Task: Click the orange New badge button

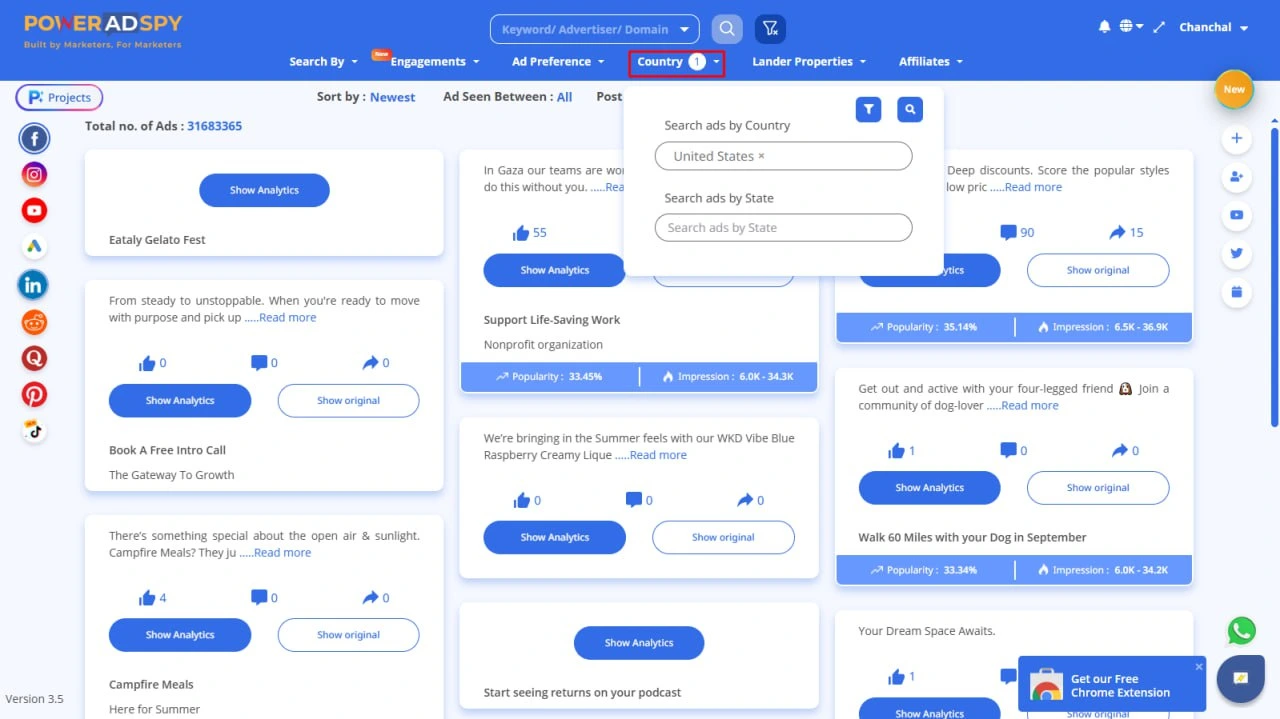Action: (x=1234, y=90)
